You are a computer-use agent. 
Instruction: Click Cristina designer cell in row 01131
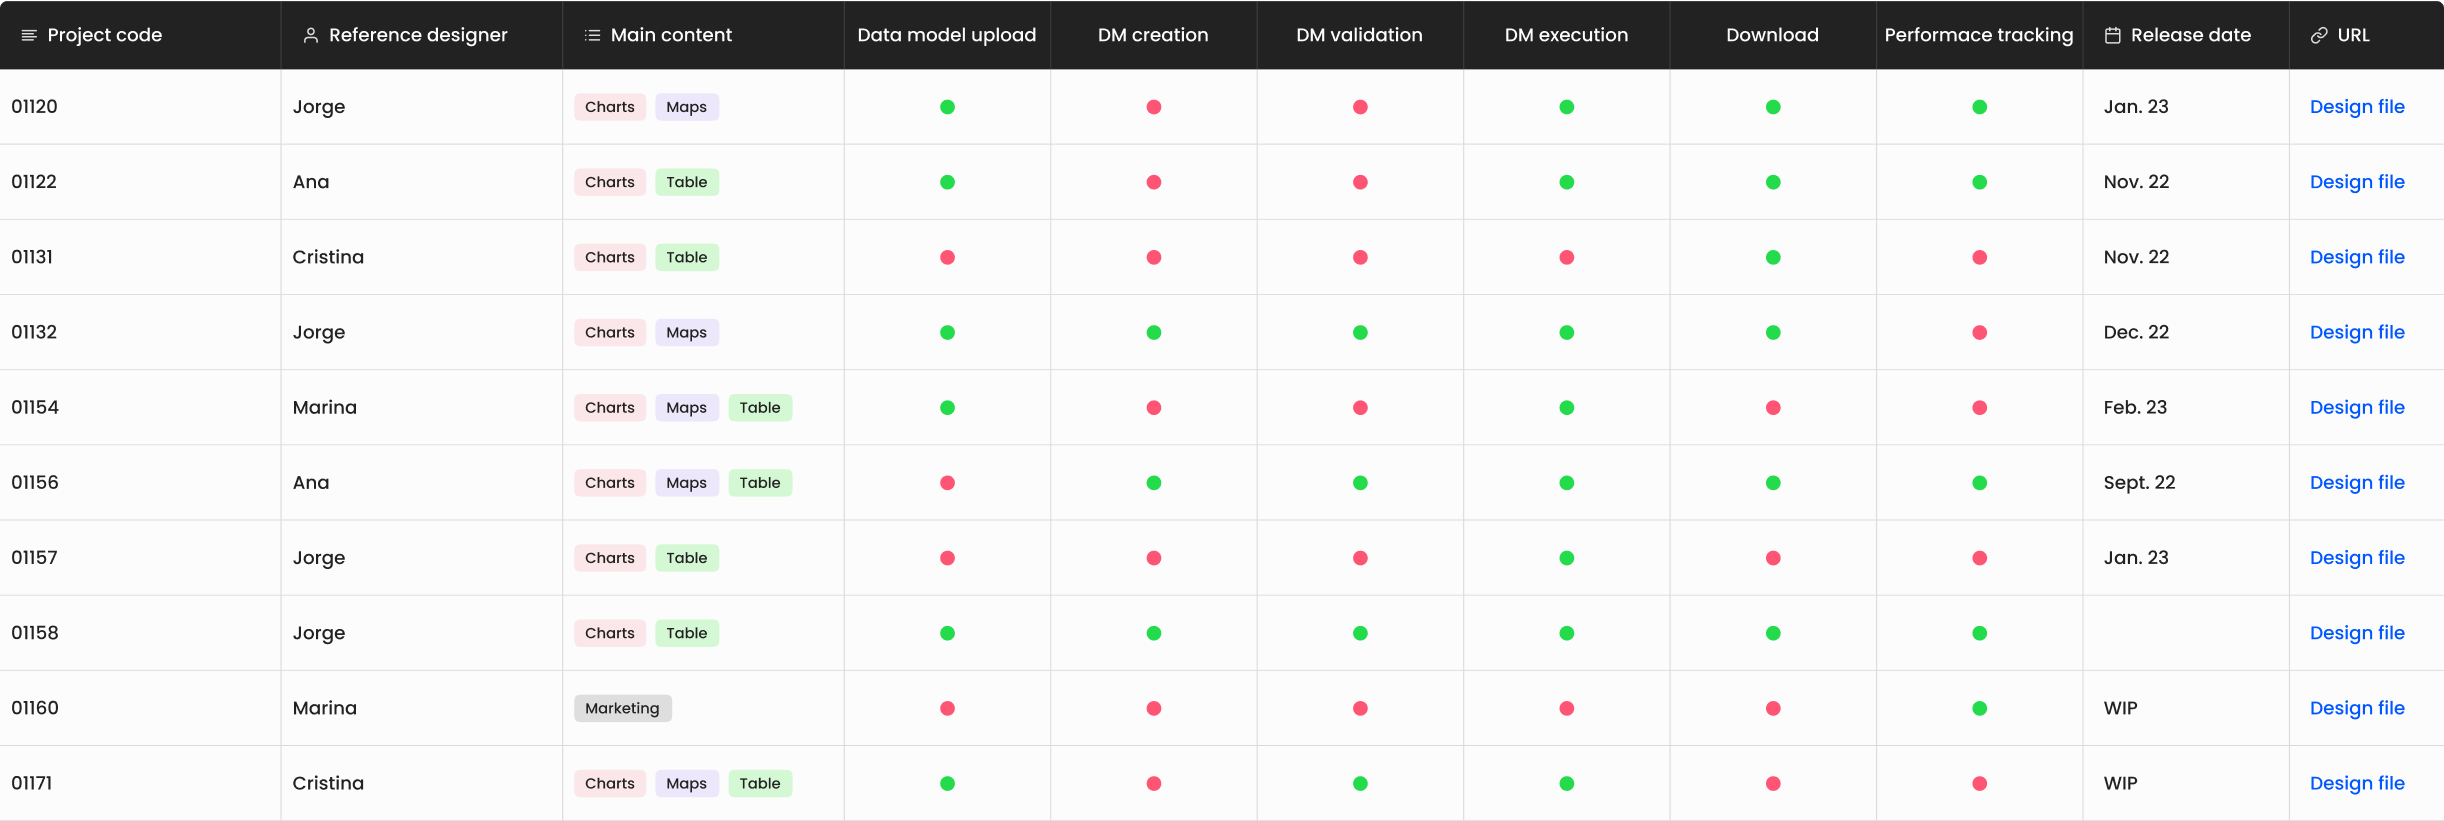pyautogui.click(x=328, y=257)
